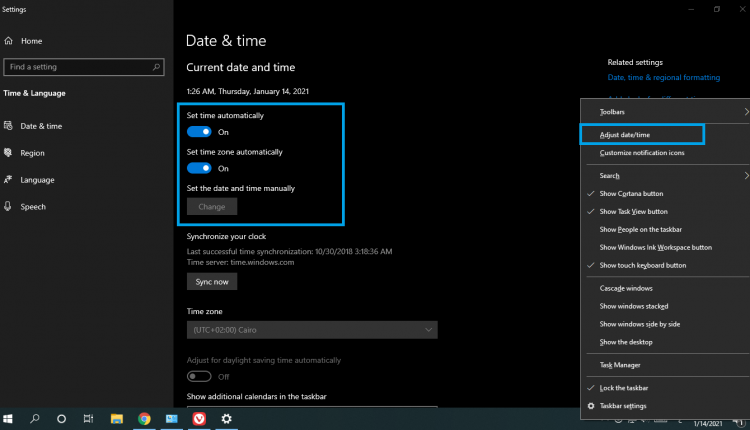Select the Language icon in sidebar
This screenshot has height=430, width=750.
pos(8,179)
